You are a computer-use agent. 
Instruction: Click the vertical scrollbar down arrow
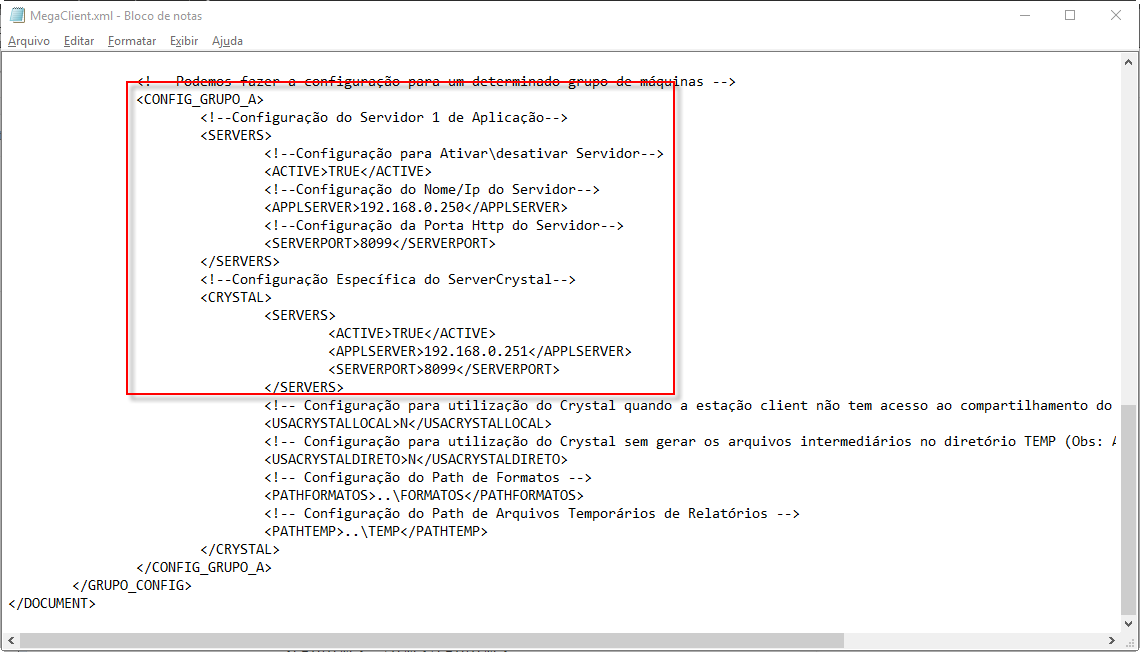tap(1128, 622)
